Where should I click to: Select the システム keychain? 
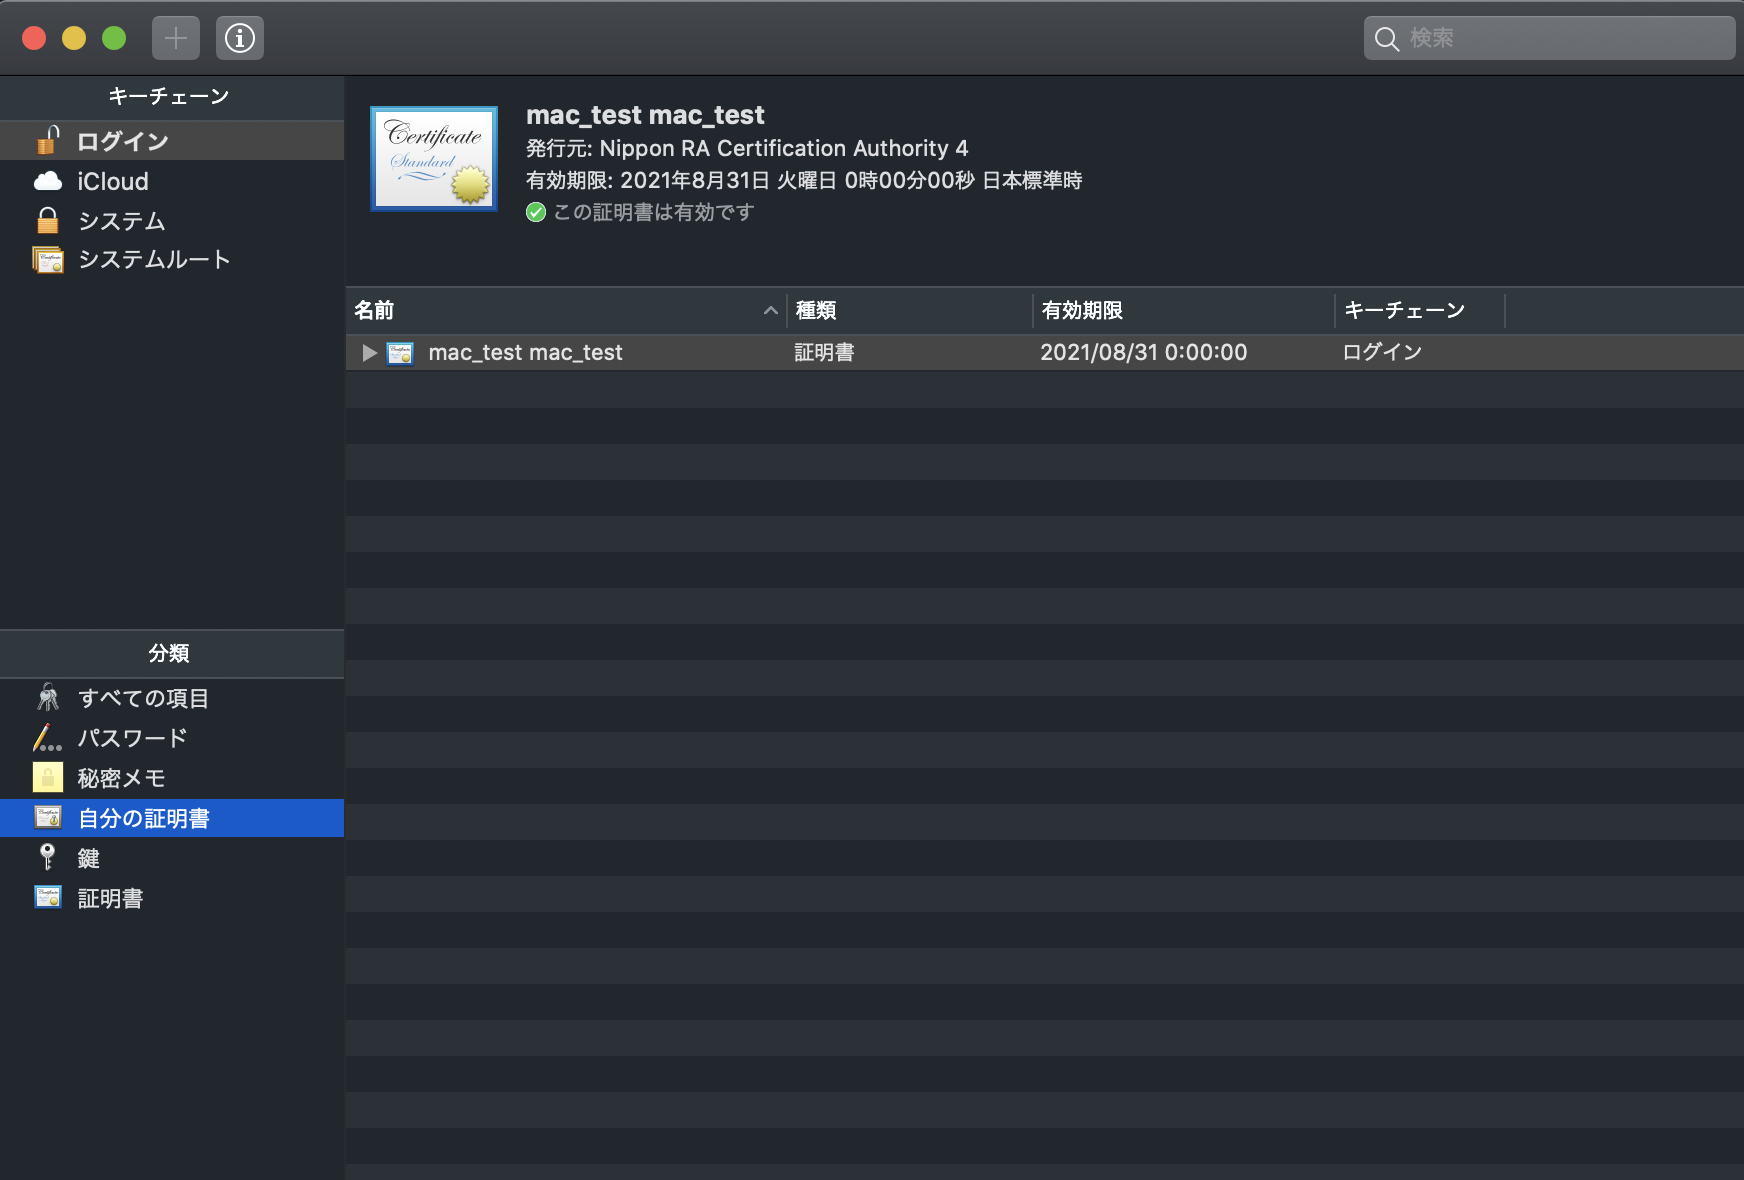(x=121, y=221)
